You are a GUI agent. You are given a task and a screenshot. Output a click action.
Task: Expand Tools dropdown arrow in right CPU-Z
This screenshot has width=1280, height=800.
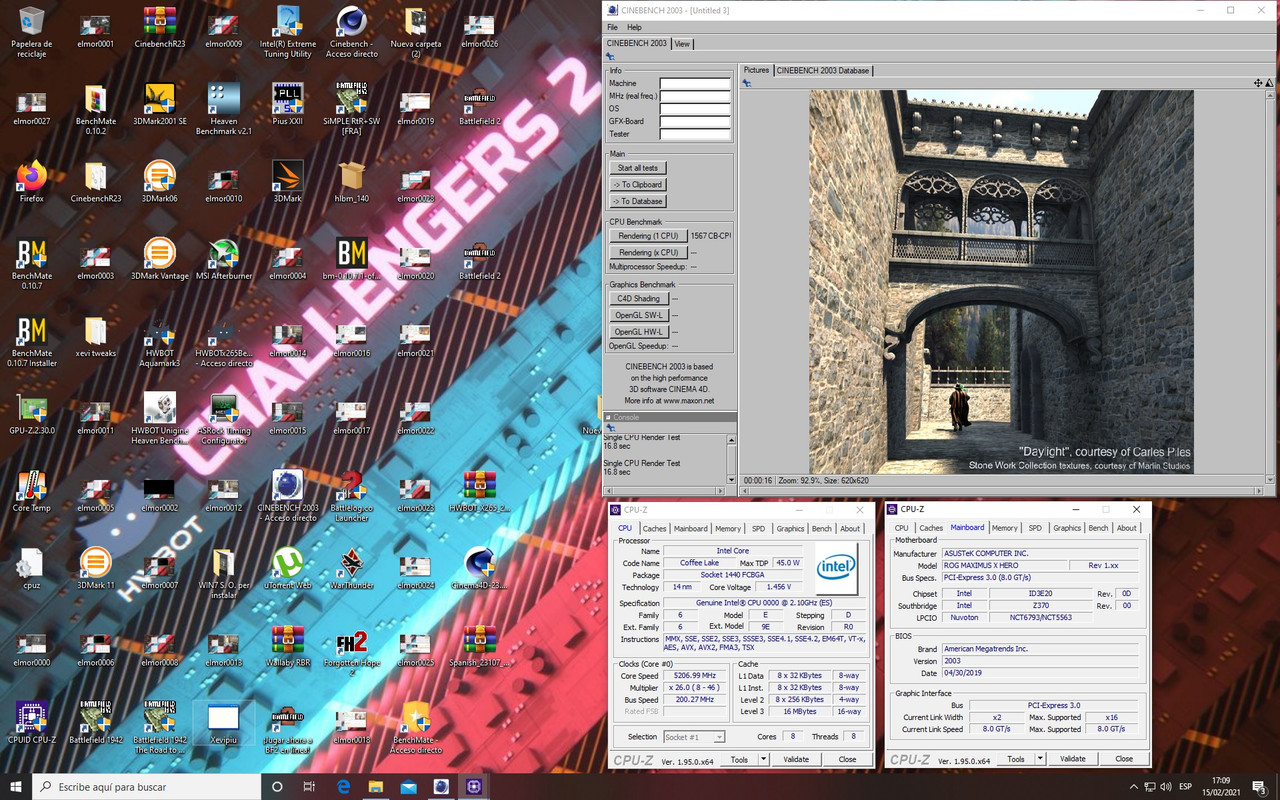pyautogui.click(x=1039, y=759)
